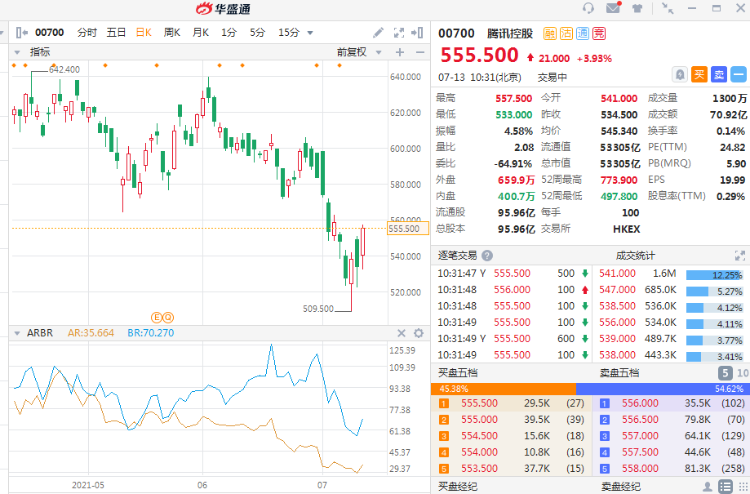750x494 pixels.
Task: Click the 卖盘五档 ask levels header
Action: 619,373
